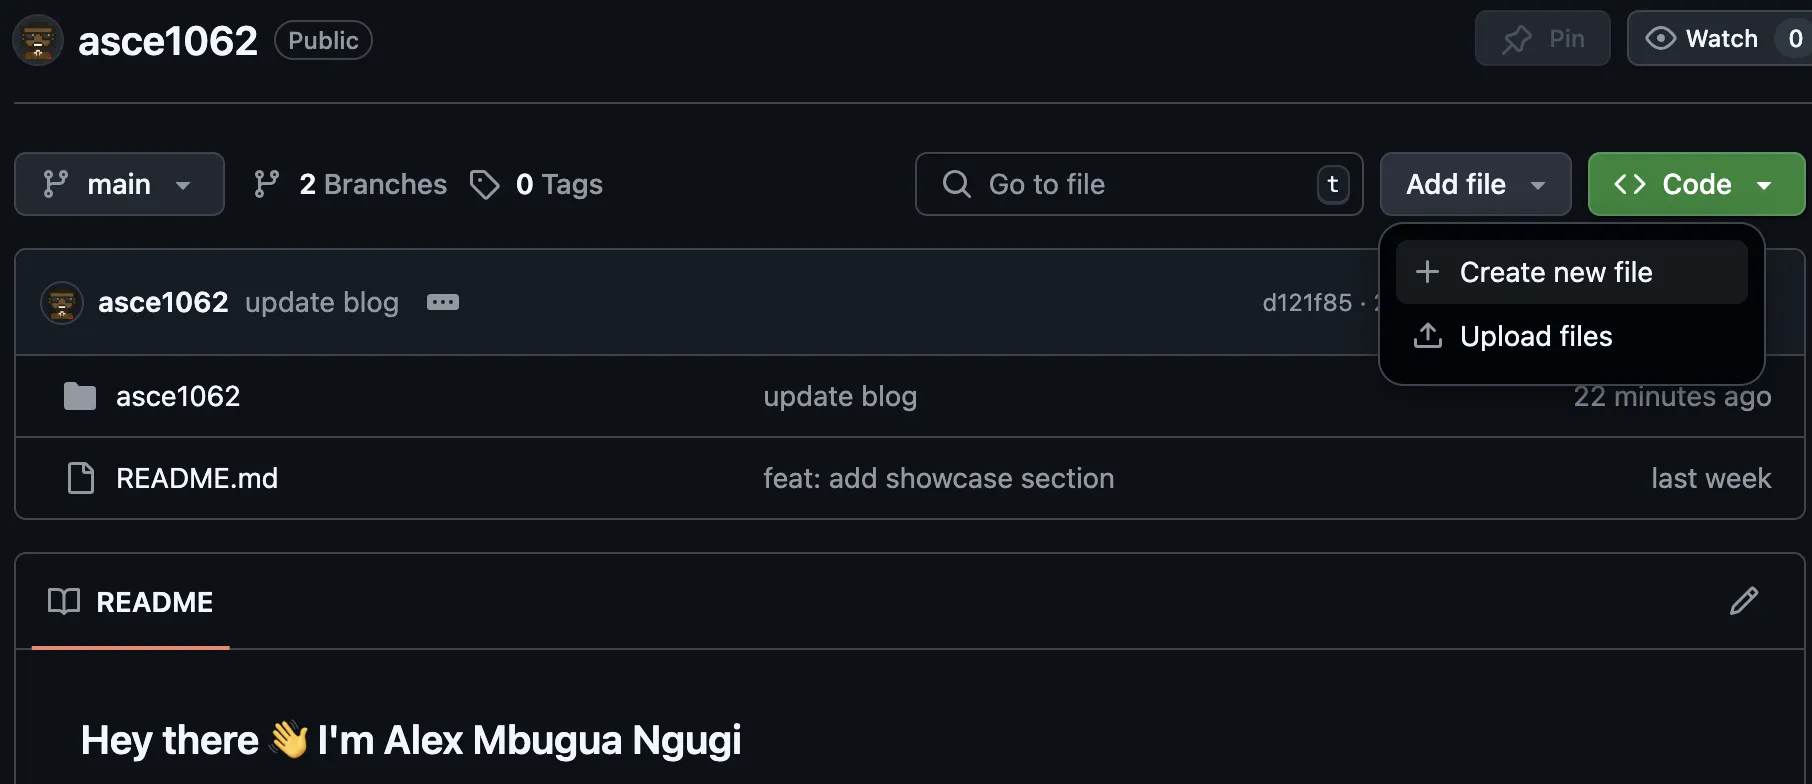
Task: Edit the README with the pencil icon
Action: tap(1744, 601)
